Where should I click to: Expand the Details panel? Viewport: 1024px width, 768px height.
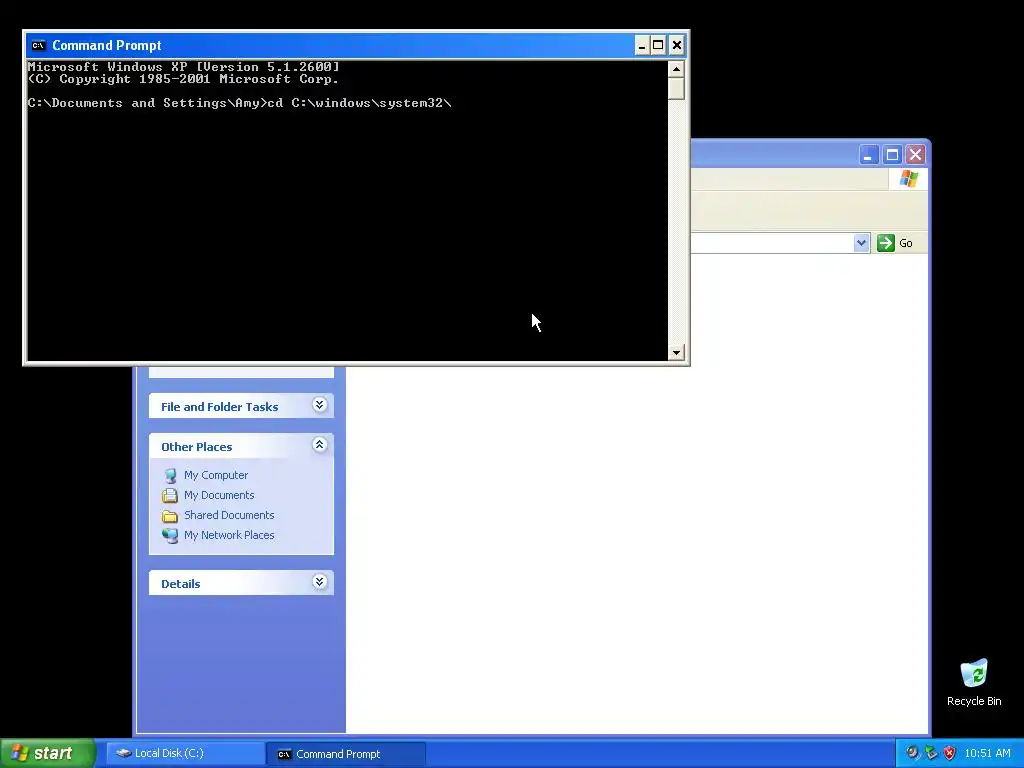319,582
